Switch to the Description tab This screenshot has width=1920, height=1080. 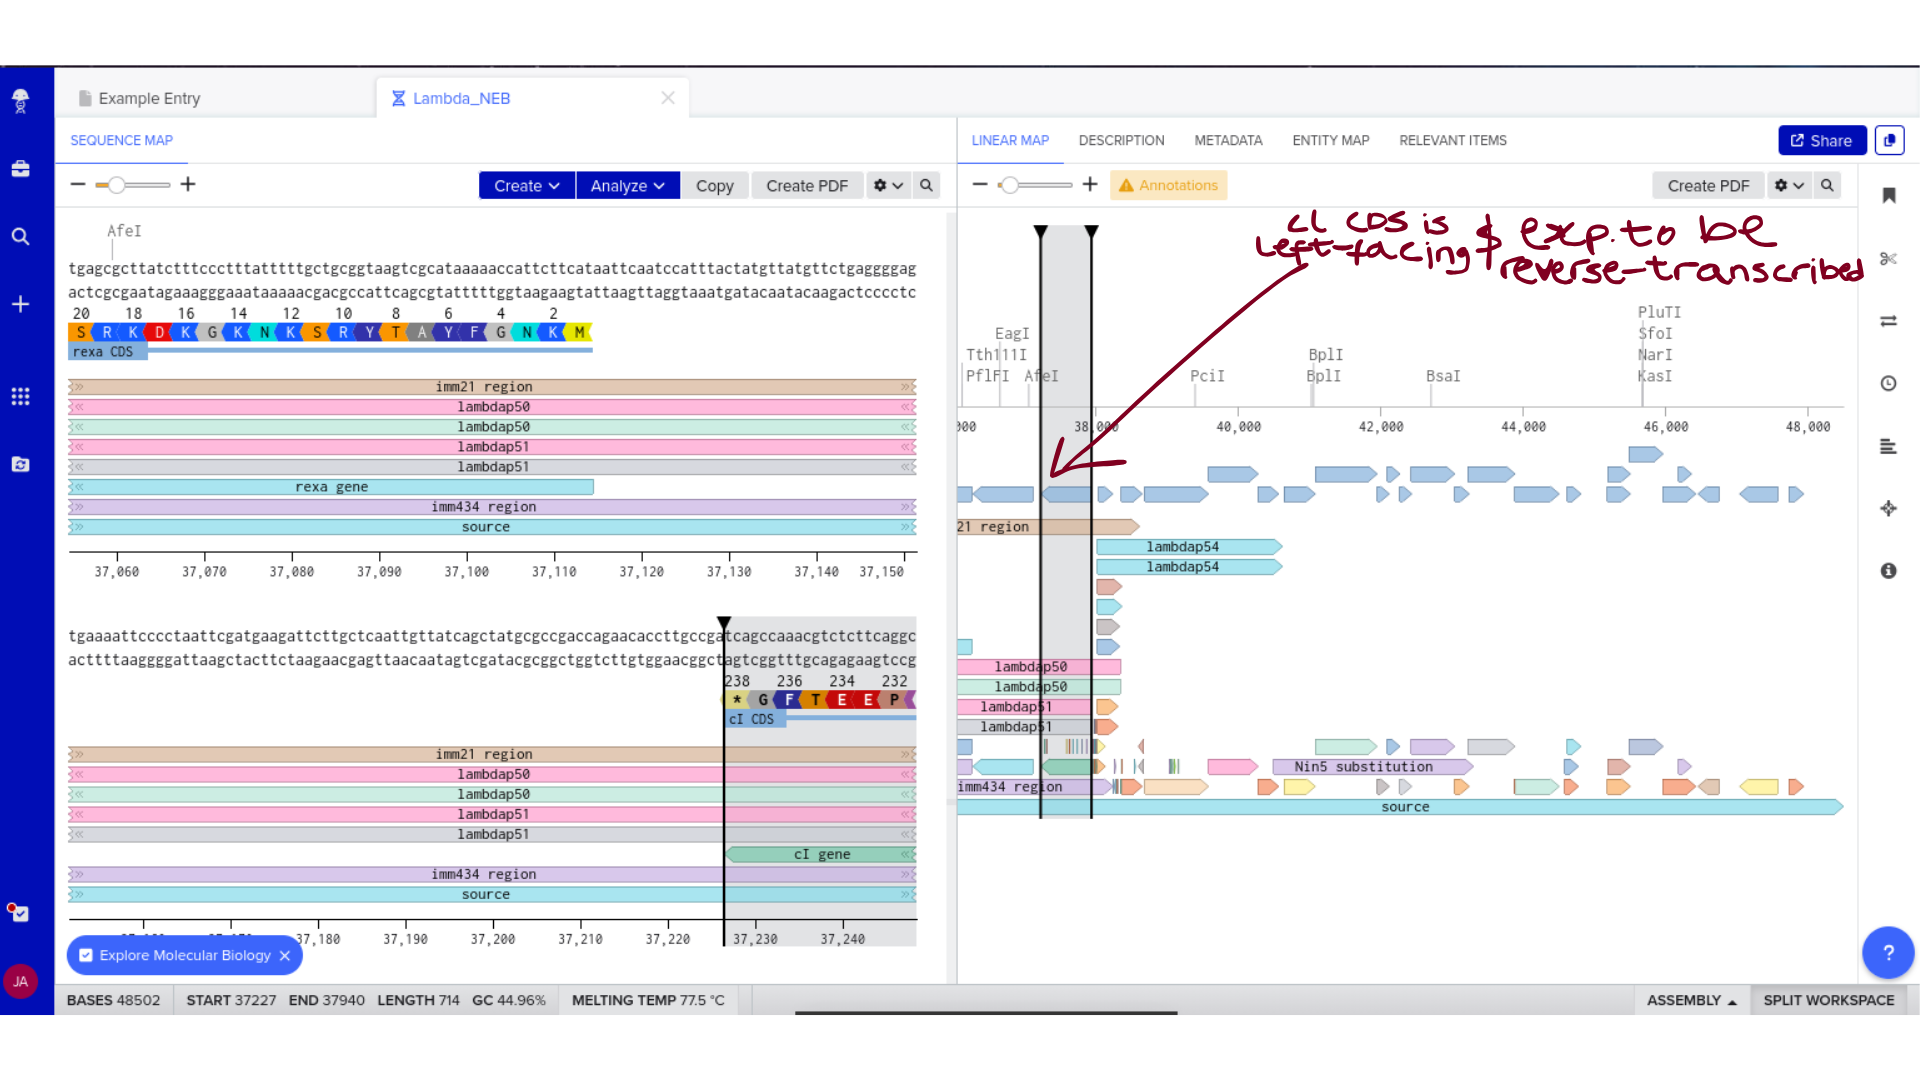(1121, 141)
